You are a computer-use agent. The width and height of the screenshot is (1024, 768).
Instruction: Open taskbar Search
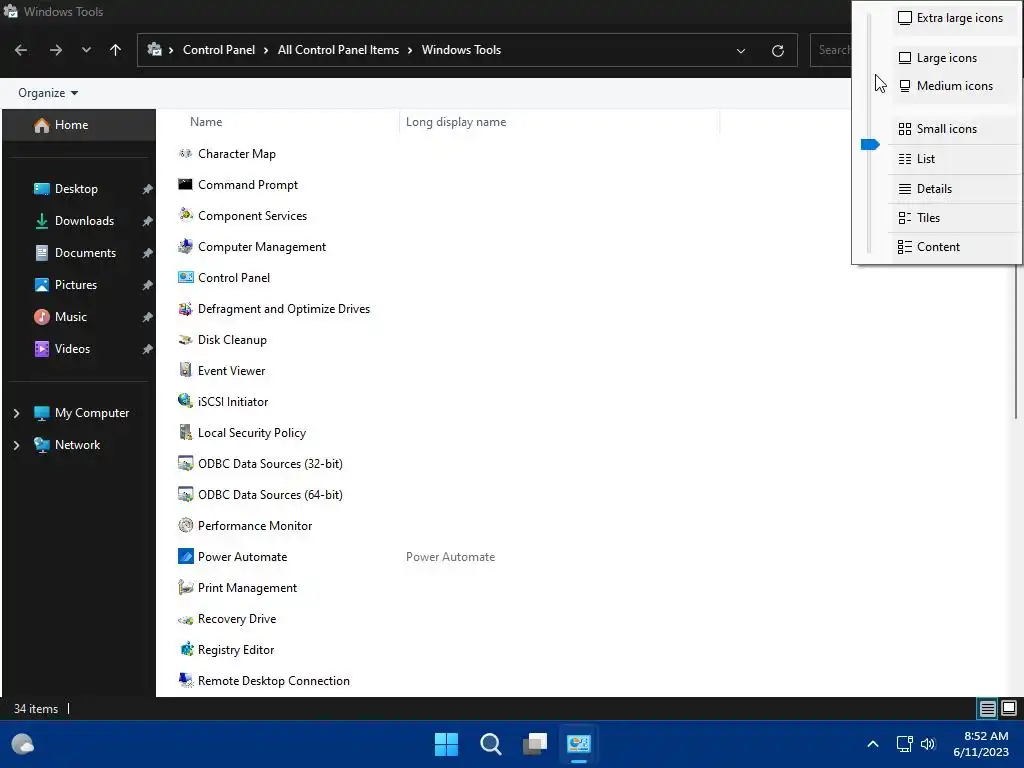(490, 744)
